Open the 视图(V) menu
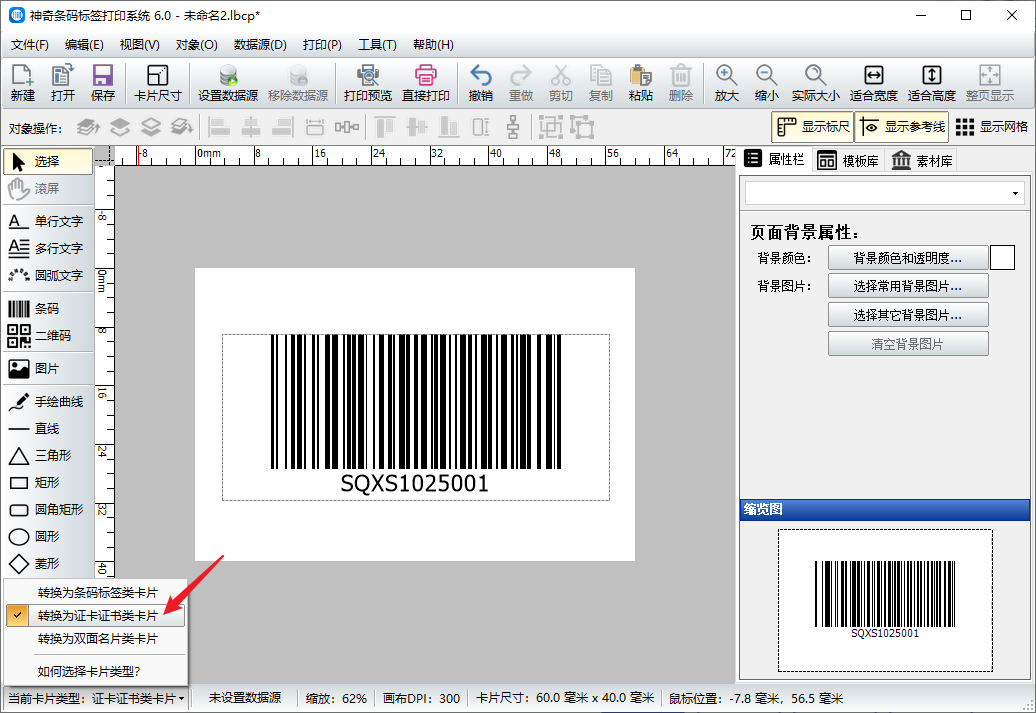Screen dimensions: 1036x713 139,45
